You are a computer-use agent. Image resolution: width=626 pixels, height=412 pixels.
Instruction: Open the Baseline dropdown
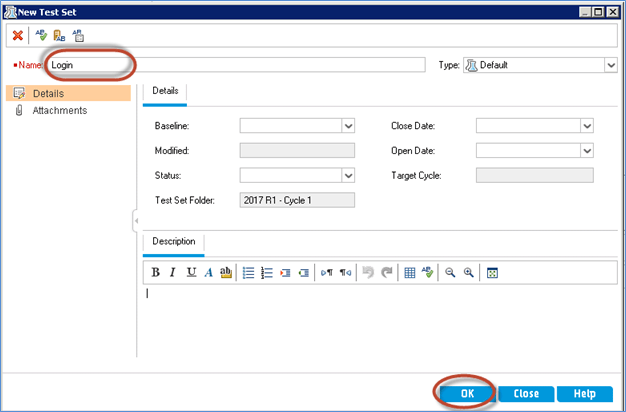(349, 126)
